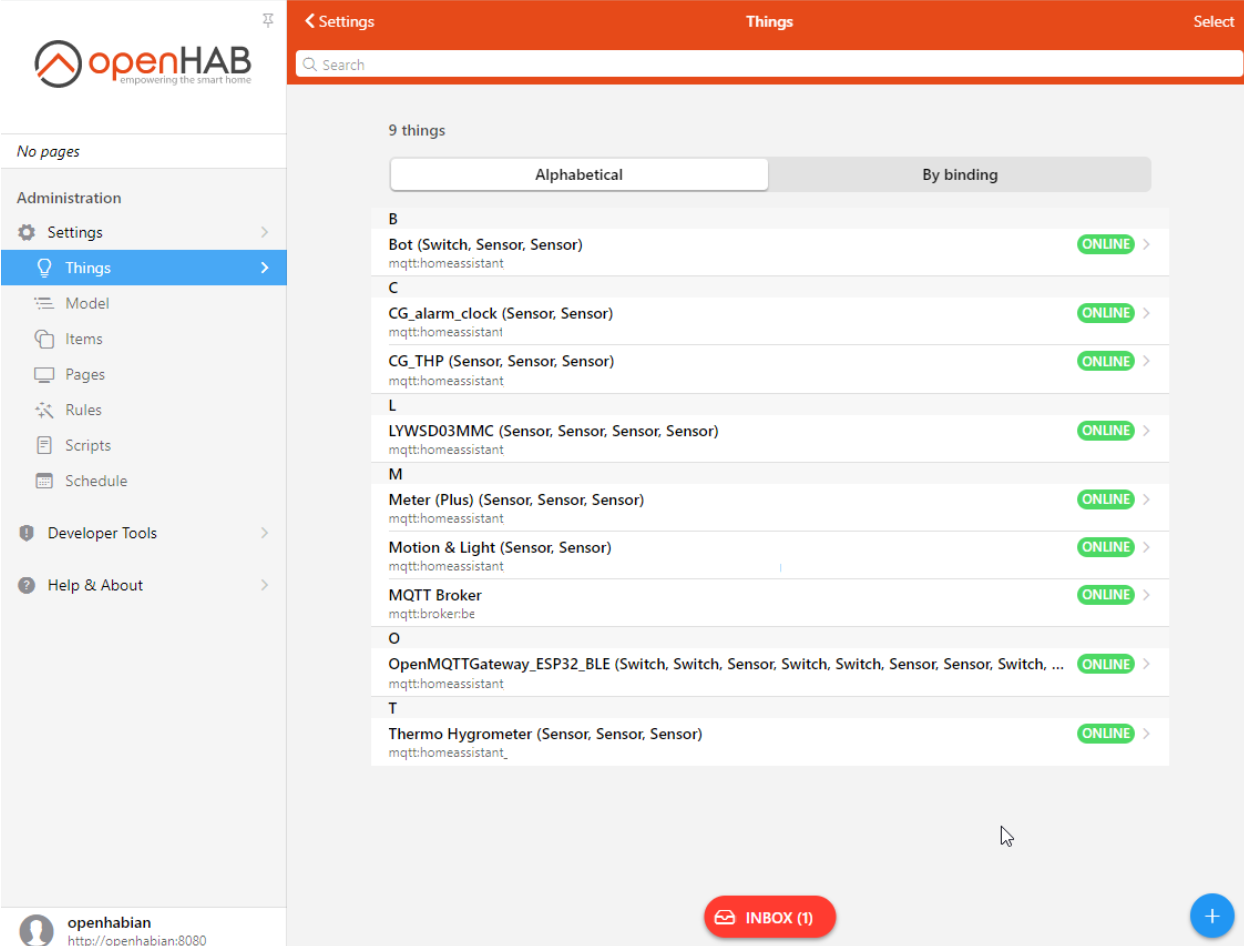This screenshot has width=1244, height=946.
Task: Add a new thing with the plus button
Action: (x=1212, y=915)
